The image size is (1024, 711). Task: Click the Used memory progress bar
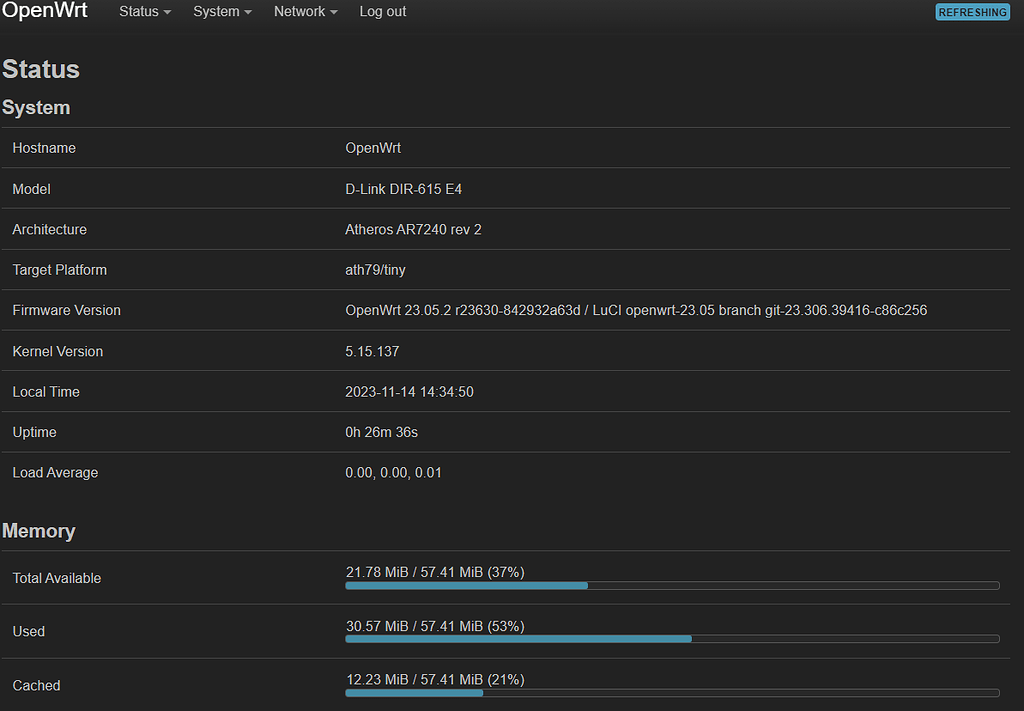[672, 639]
